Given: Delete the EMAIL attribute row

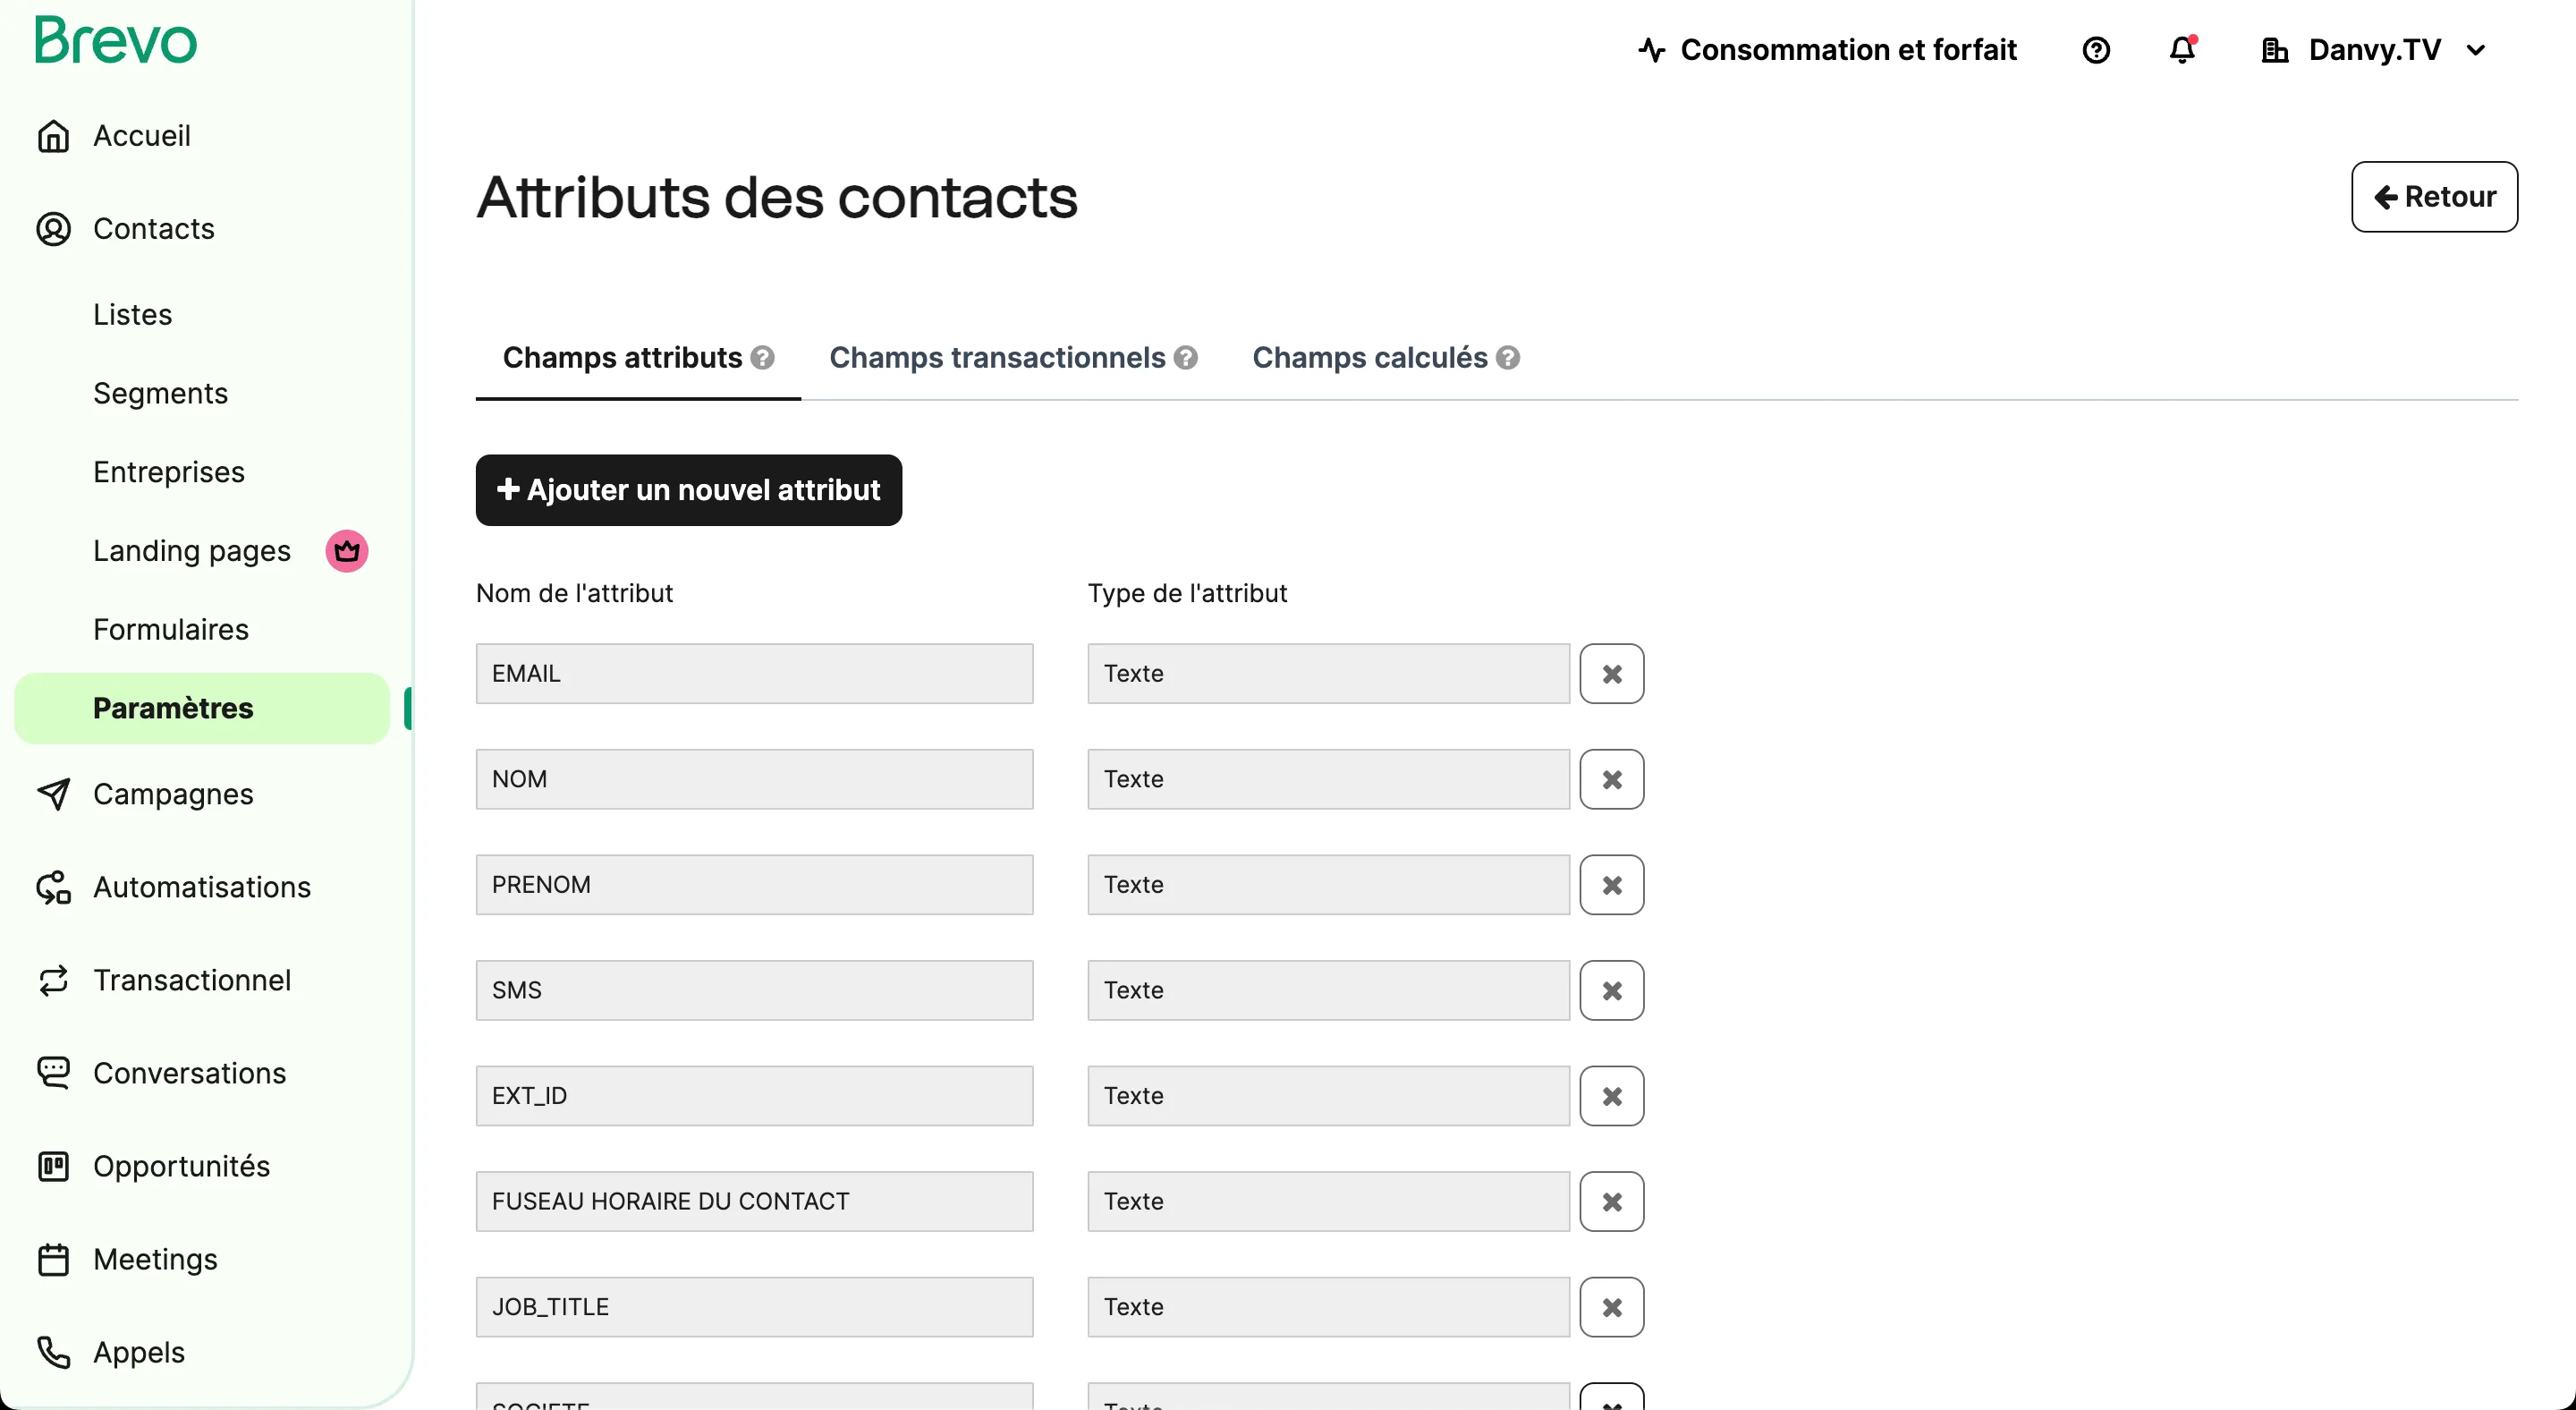Looking at the screenshot, I should [1612, 674].
